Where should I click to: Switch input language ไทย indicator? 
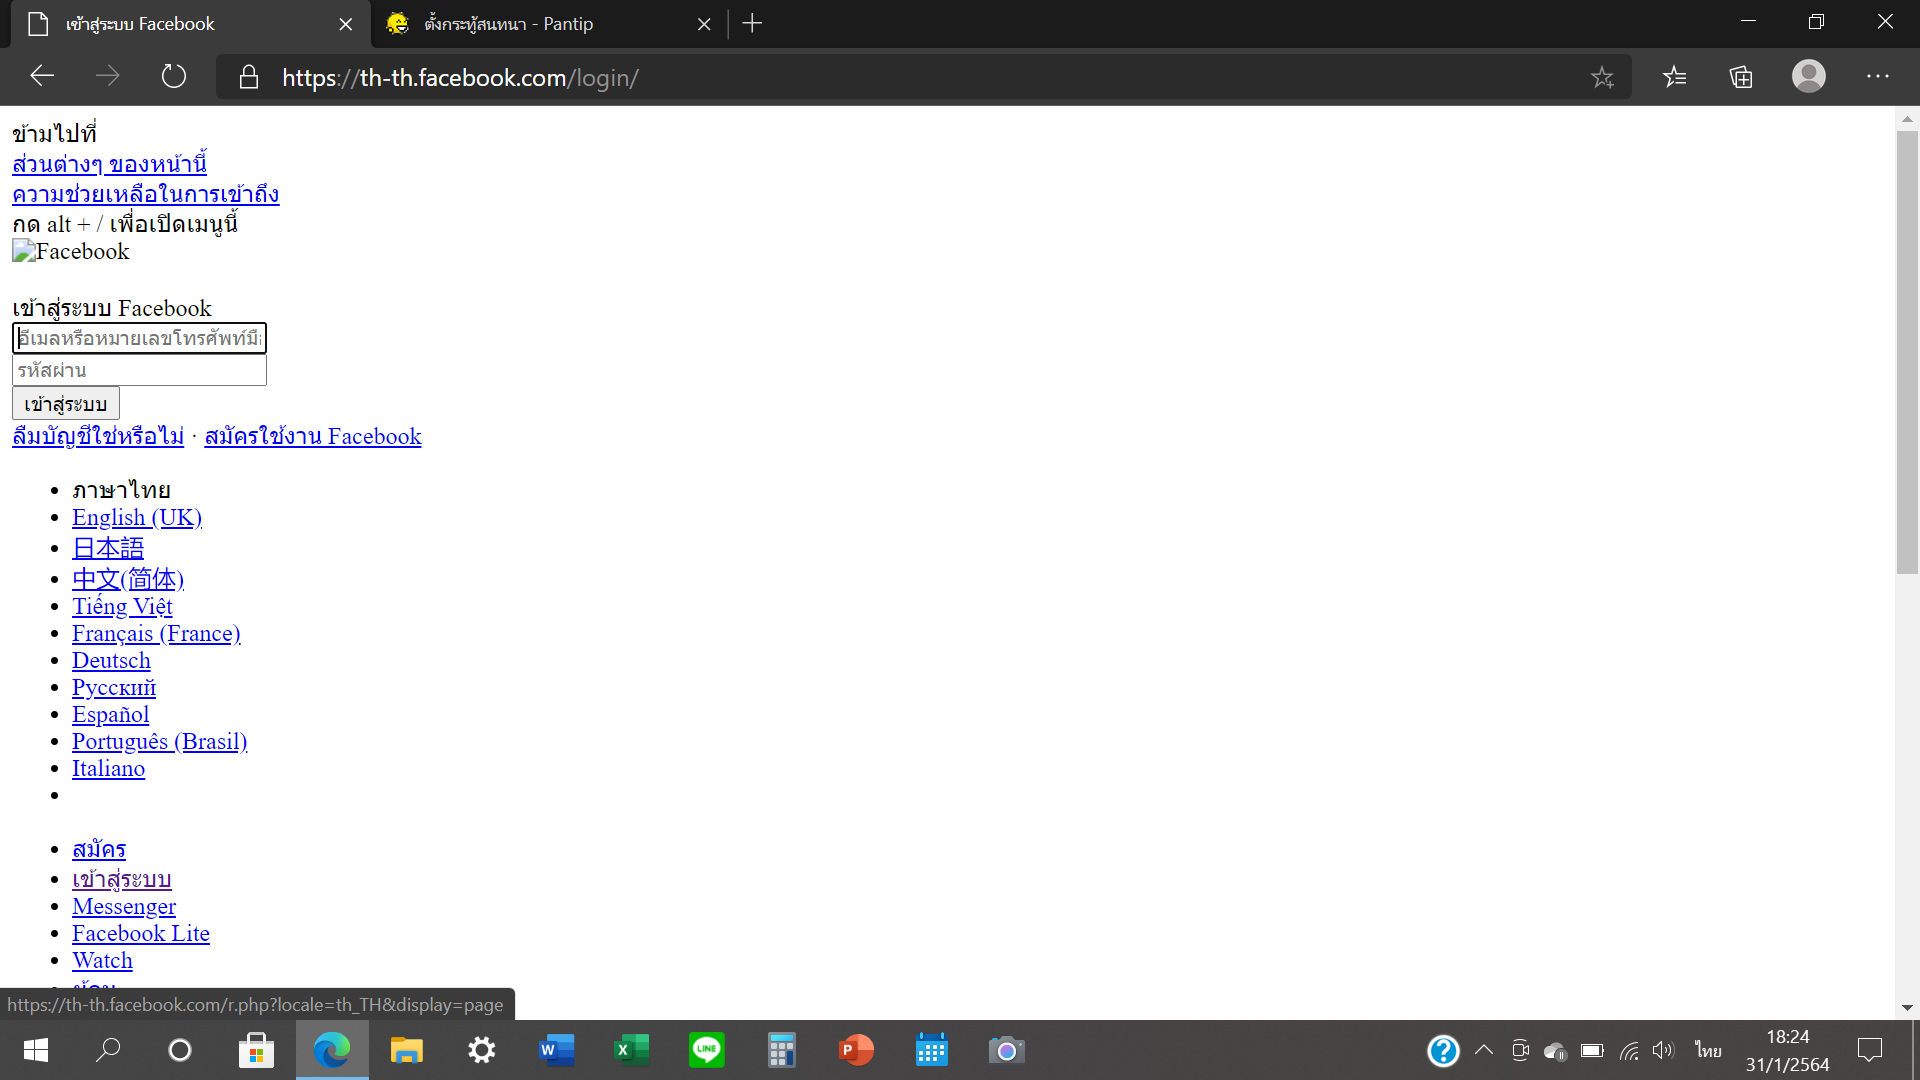[1708, 1050]
